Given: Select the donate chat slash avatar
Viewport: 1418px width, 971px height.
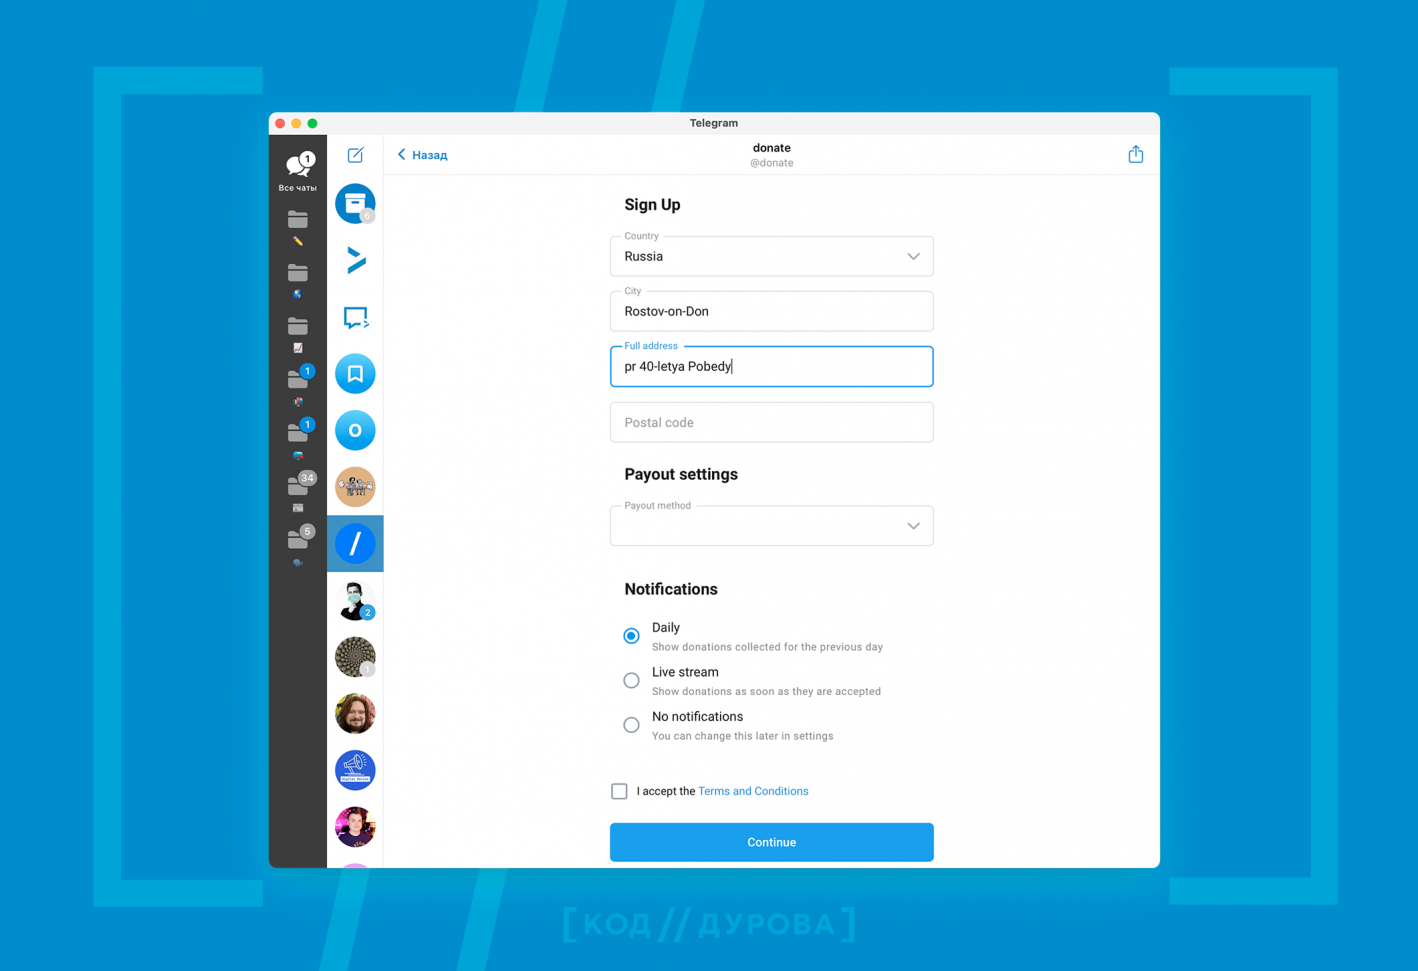Looking at the screenshot, I should pos(355,544).
